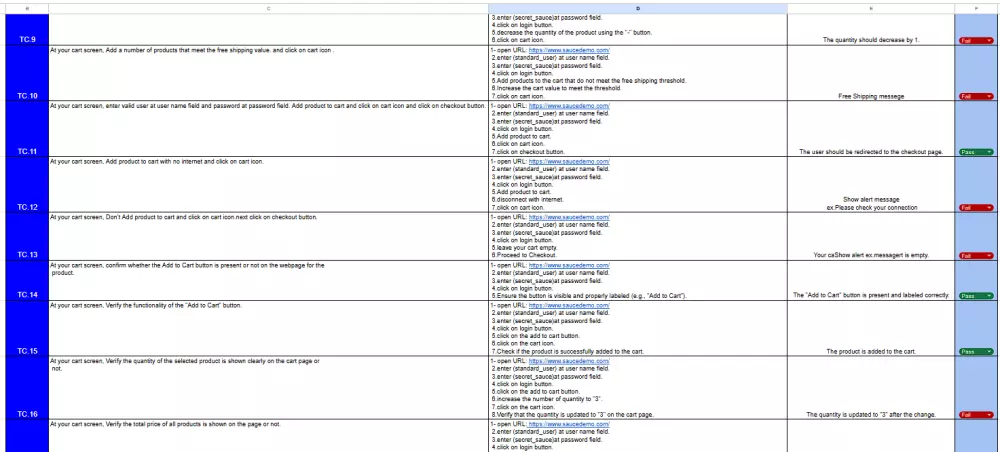This screenshot has width=1000, height=452.
Task: Select the TC.9 steps cell about decreasing quantity
Action: (638, 29)
